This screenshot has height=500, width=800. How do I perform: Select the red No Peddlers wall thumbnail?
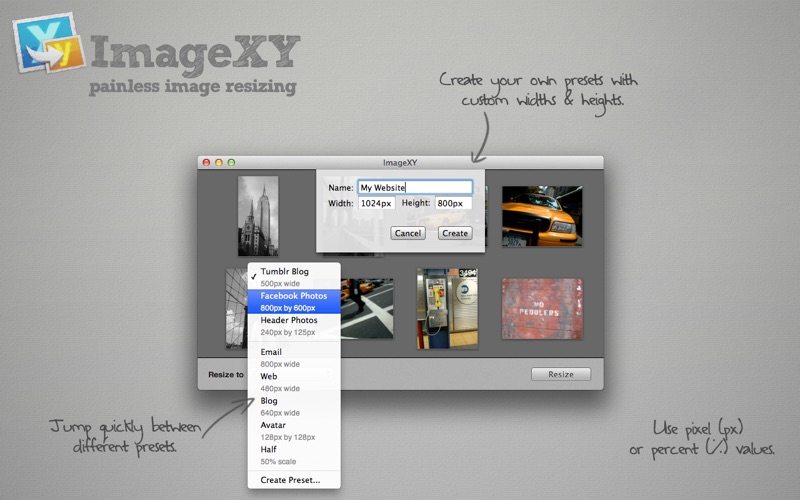click(542, 309)
